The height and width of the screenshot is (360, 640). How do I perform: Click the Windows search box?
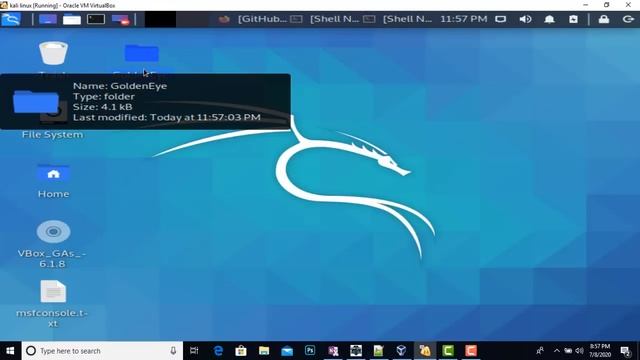(x=102, y=351)
